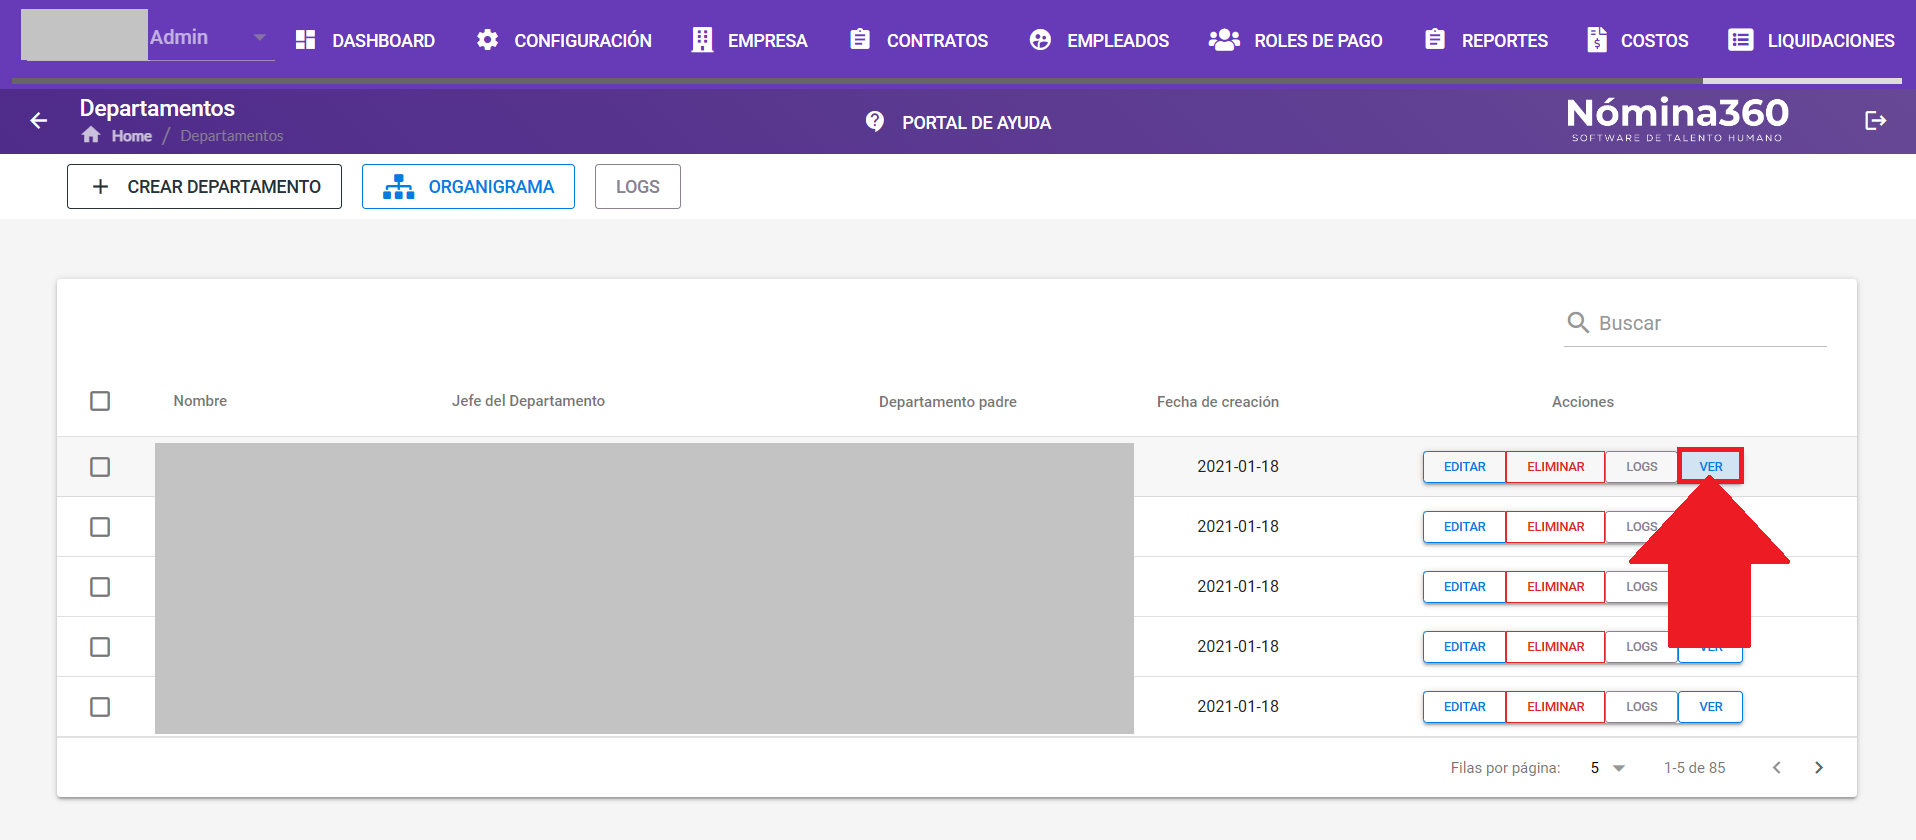Click Ver in the fifth row
The image size is (1916, 840).
click(1710, 707)
